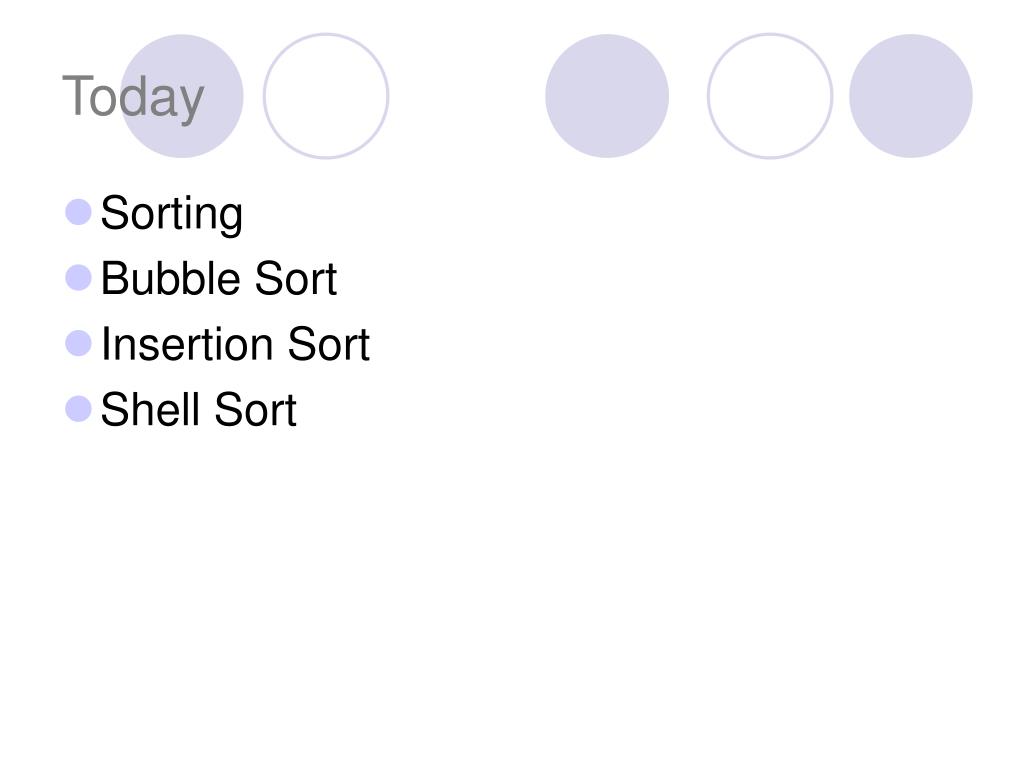Select the "Sorting" list item text
The height and width of the screenshot is (768, 1024).
point(172,214)
